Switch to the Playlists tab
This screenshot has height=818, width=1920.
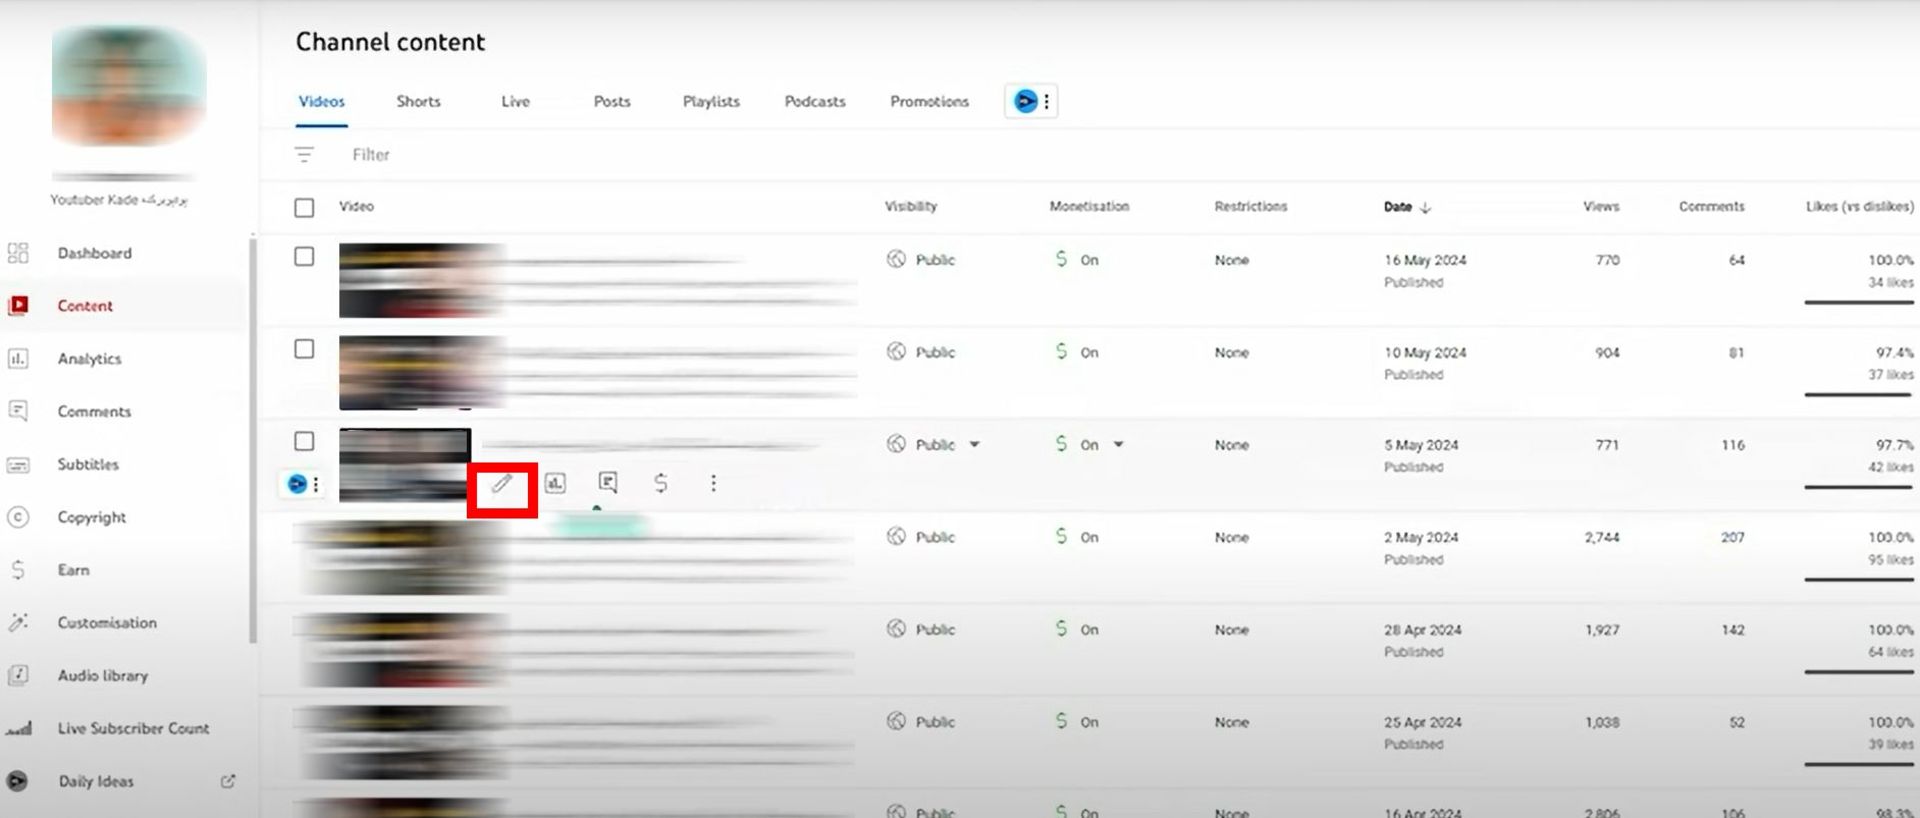tap(711, 102)
